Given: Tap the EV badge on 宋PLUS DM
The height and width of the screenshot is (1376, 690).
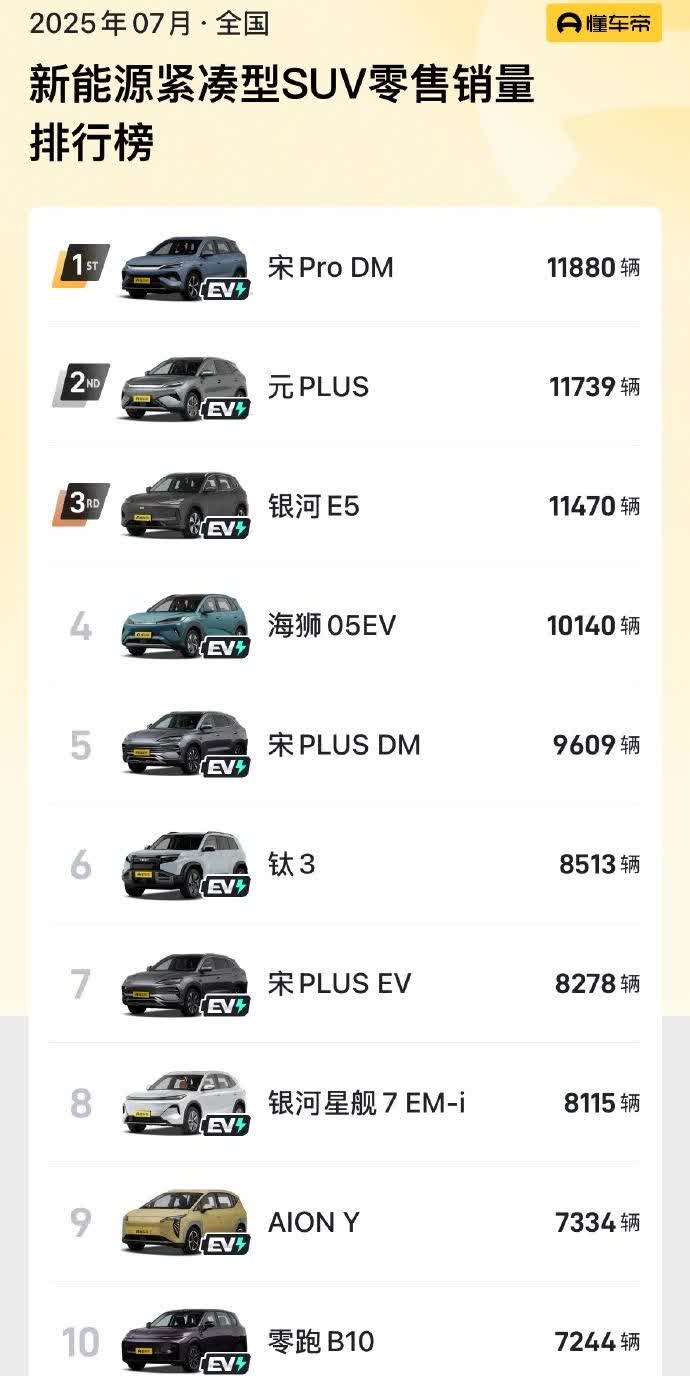Looking at the screenshot, I should click(225, 767).
